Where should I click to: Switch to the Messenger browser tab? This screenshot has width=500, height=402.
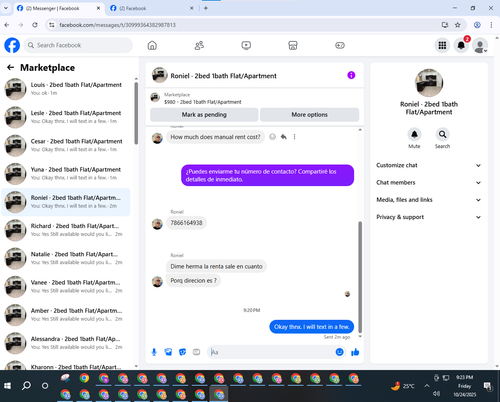[x=59, y=8]
